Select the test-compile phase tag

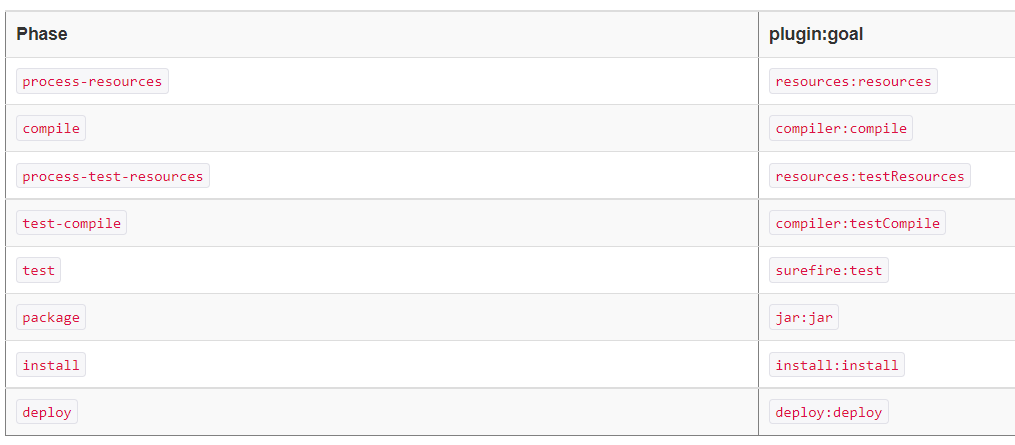tap(71, 223)
